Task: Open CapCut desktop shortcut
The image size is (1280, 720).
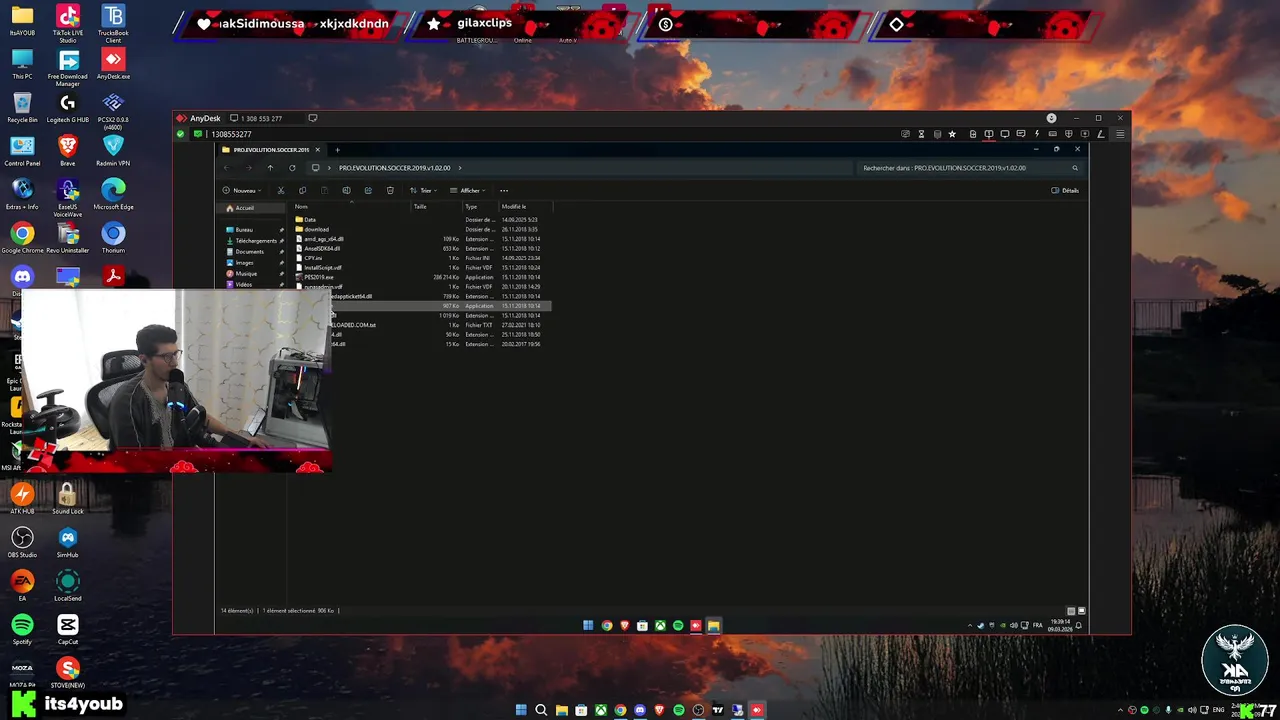Action: [x=68, y=629]
